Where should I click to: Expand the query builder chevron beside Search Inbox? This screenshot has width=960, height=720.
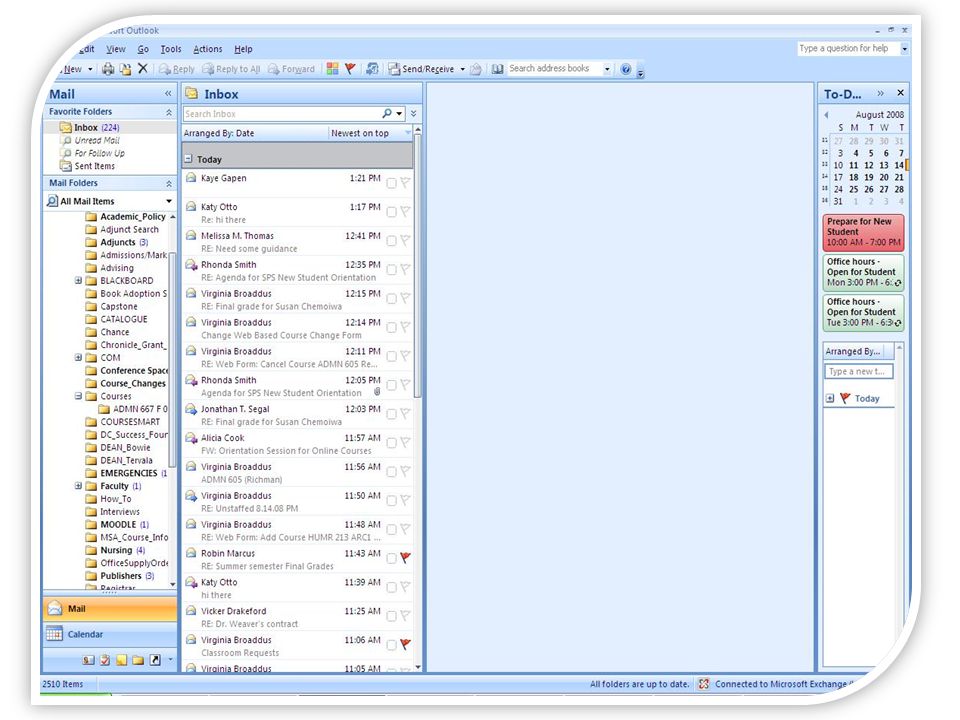[x=413, y=113]
